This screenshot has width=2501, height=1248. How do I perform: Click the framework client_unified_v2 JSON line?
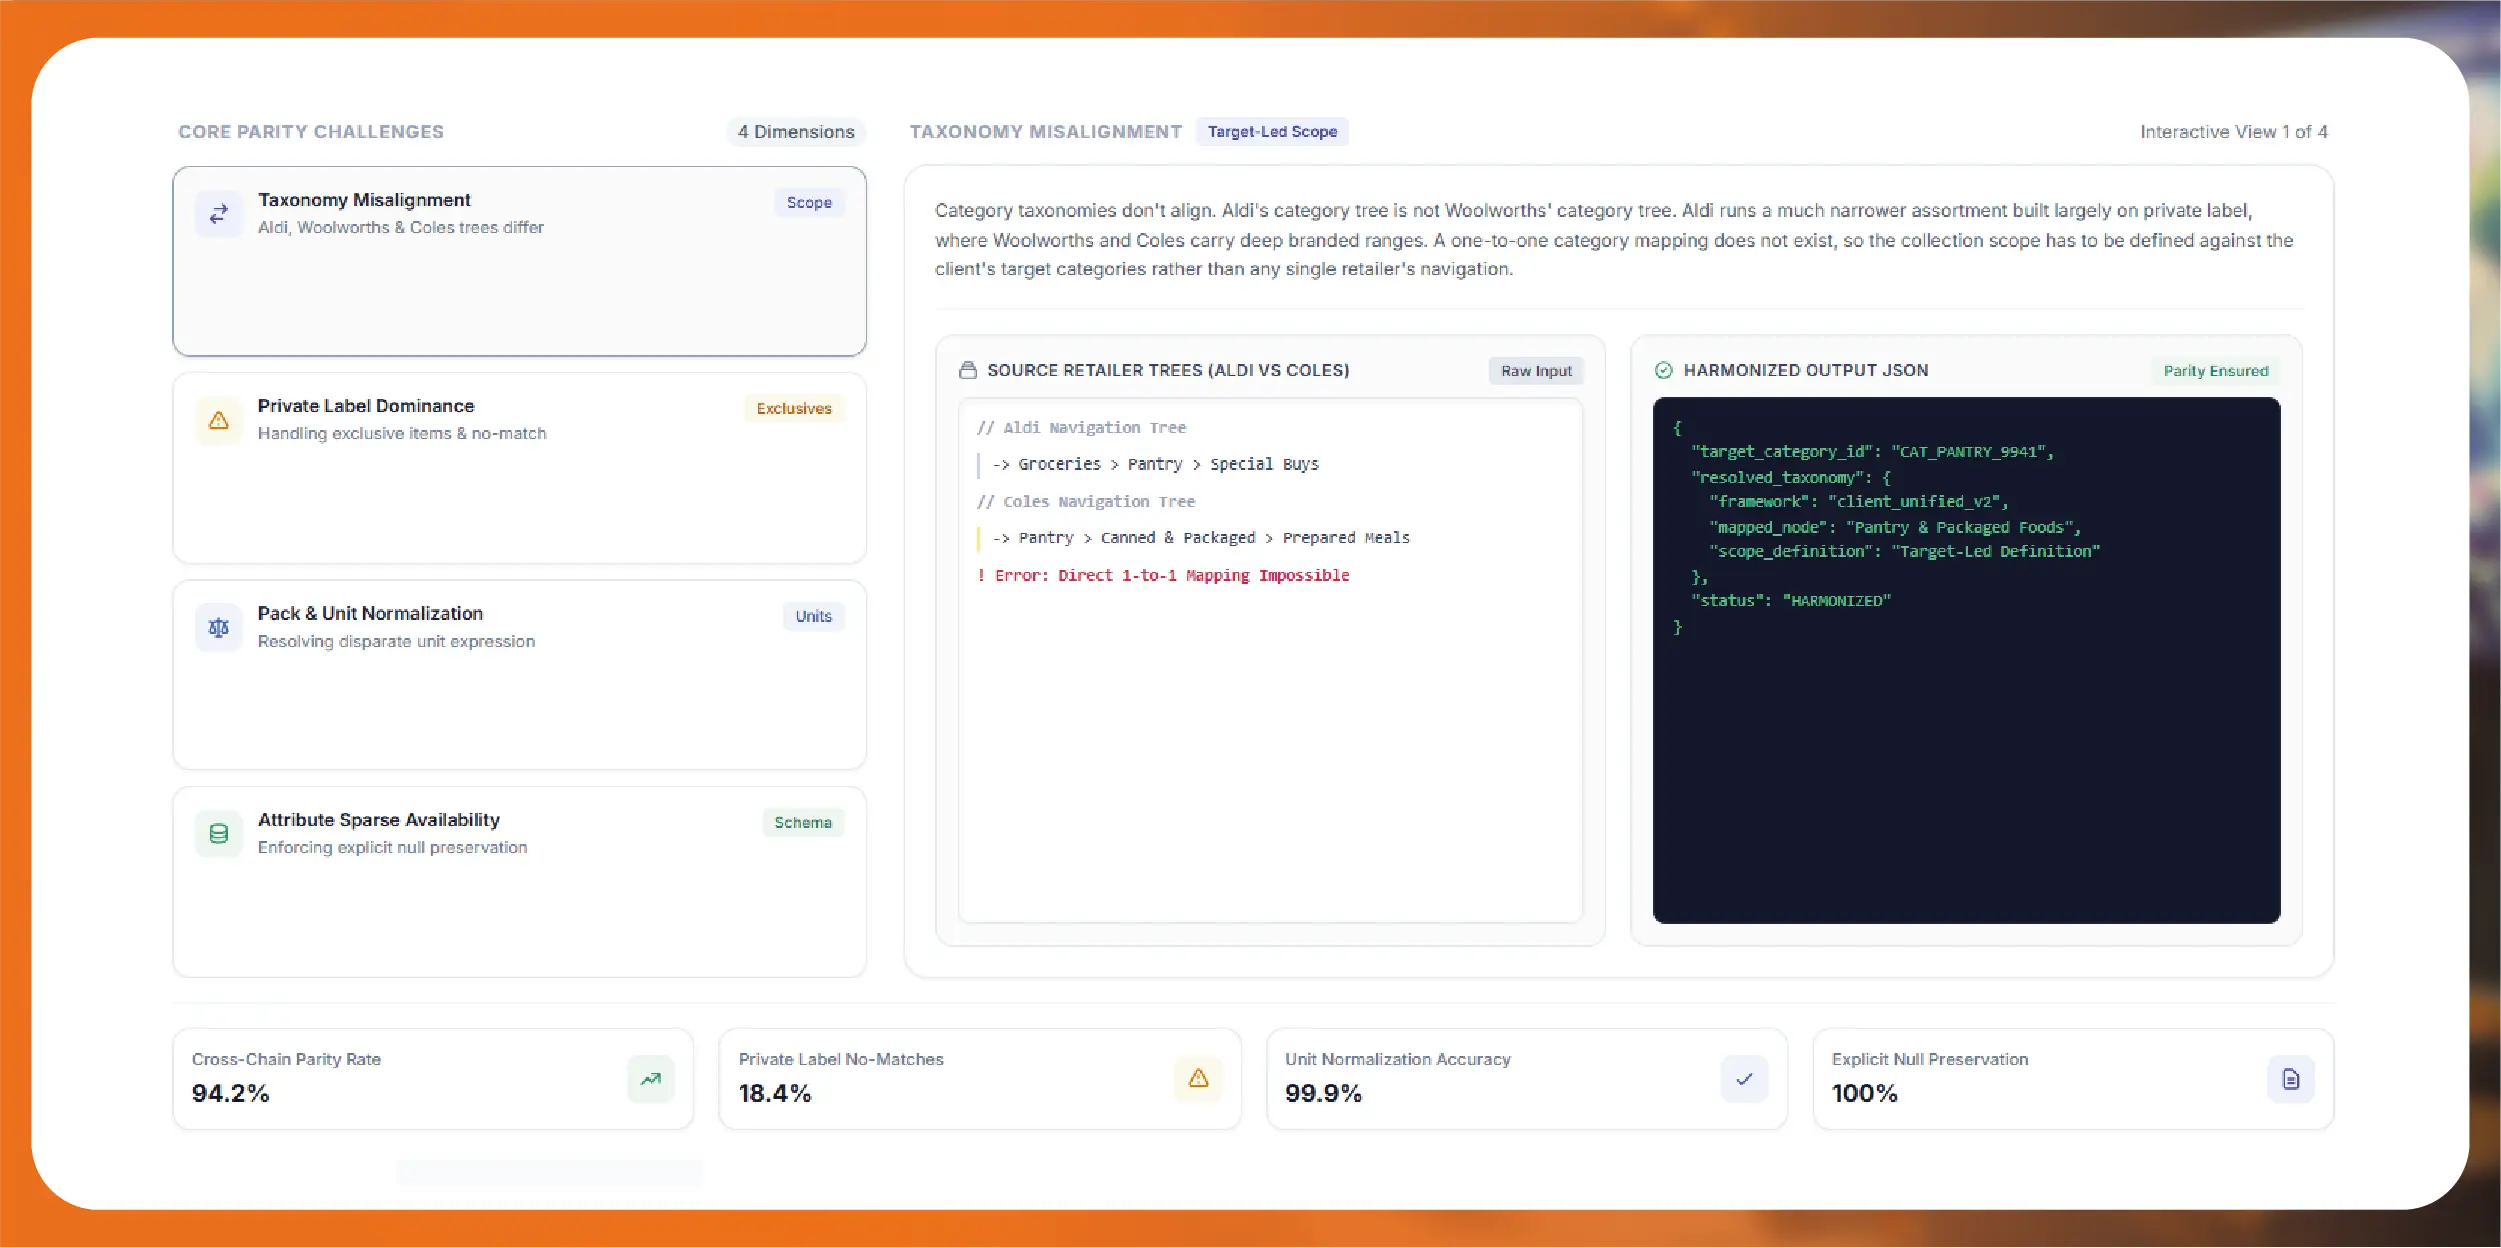click(1858, 502)
